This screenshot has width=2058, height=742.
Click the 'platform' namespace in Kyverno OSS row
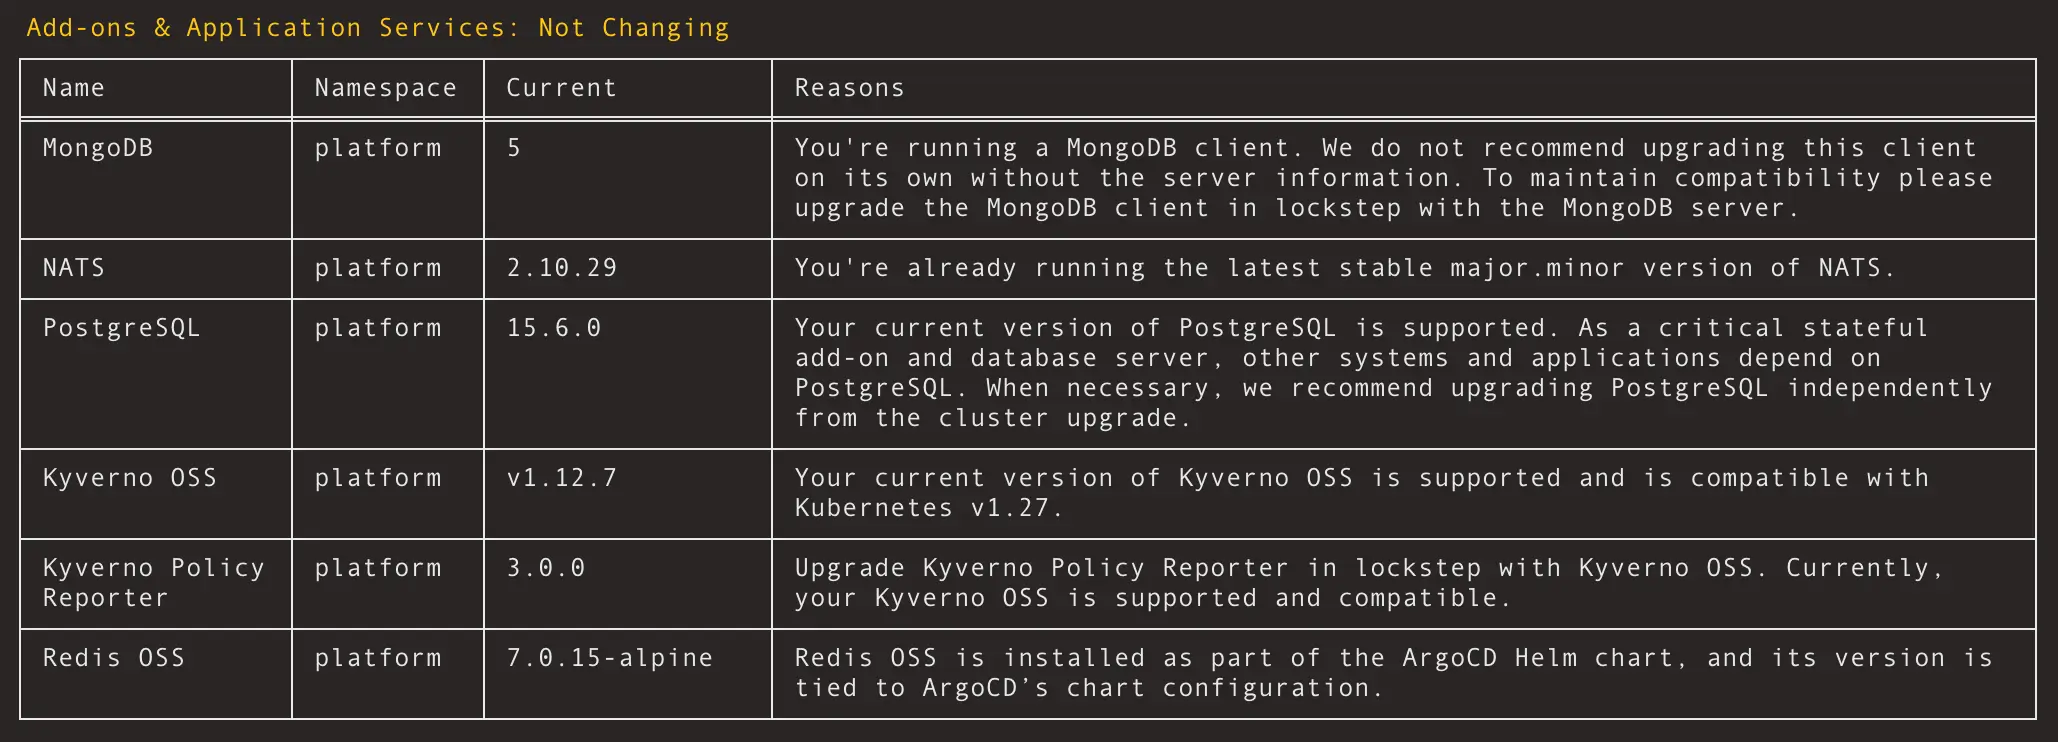(x=378, y=478)
